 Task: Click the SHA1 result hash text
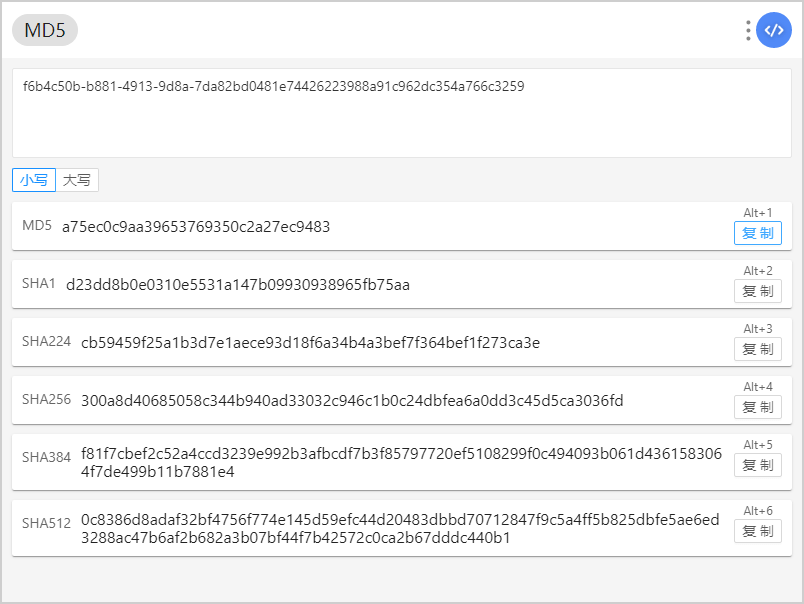[238, 285]
